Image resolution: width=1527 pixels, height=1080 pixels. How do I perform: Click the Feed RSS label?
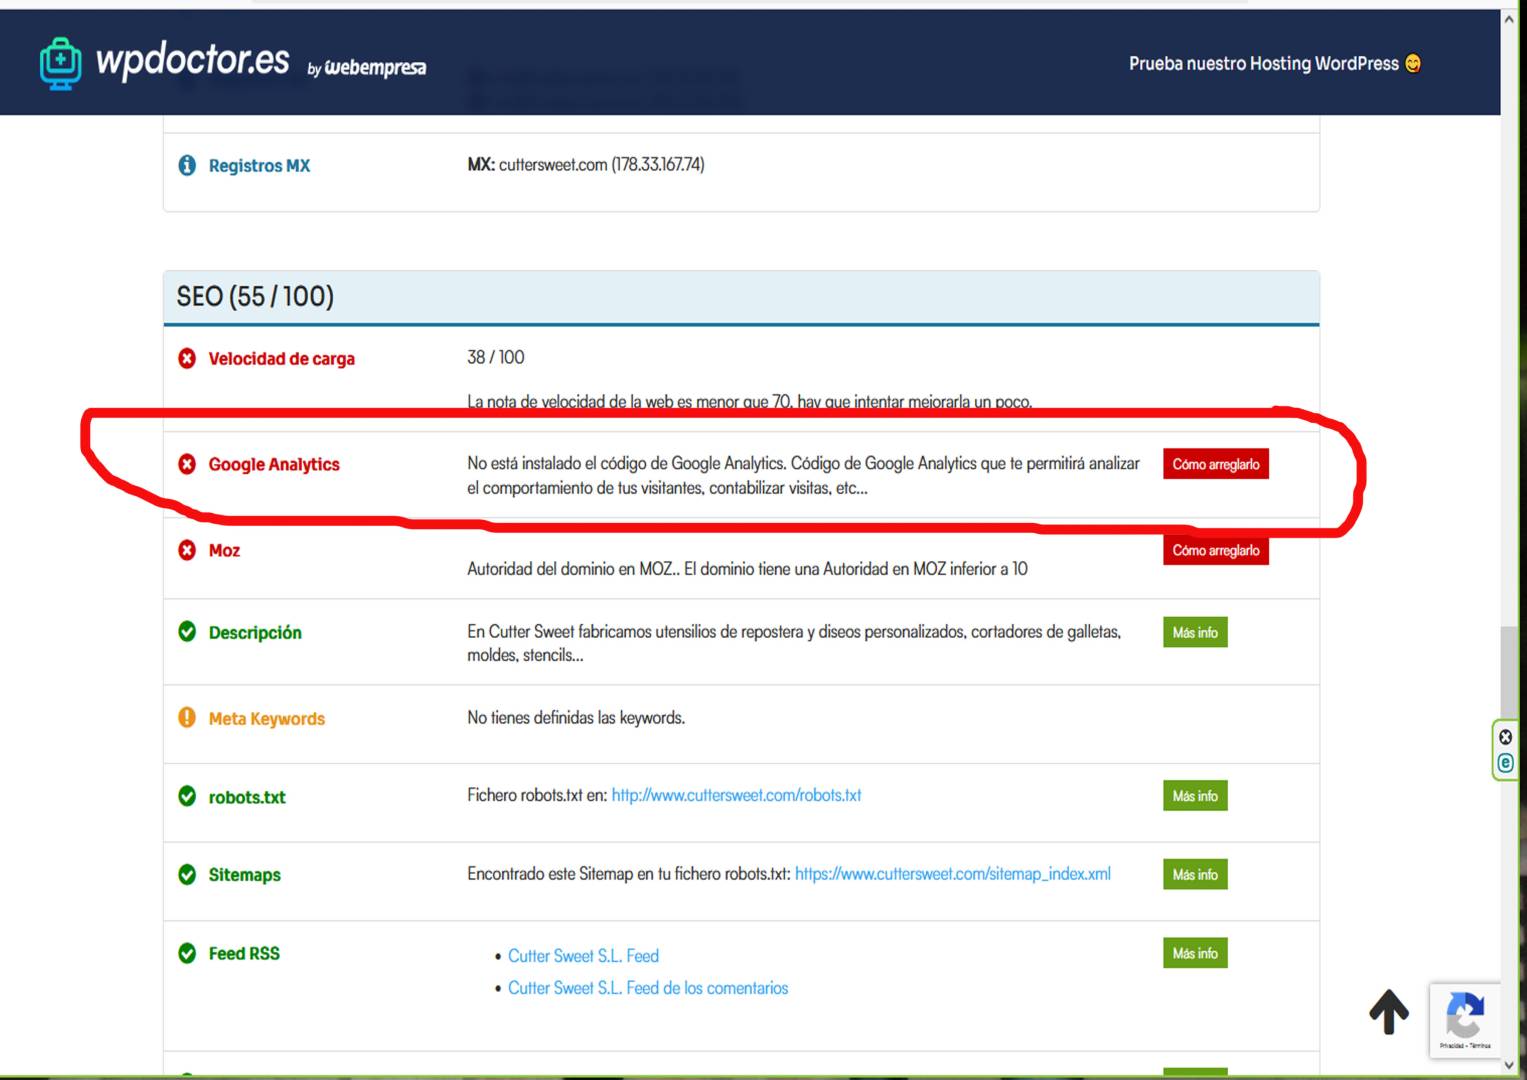click(244, 953)
